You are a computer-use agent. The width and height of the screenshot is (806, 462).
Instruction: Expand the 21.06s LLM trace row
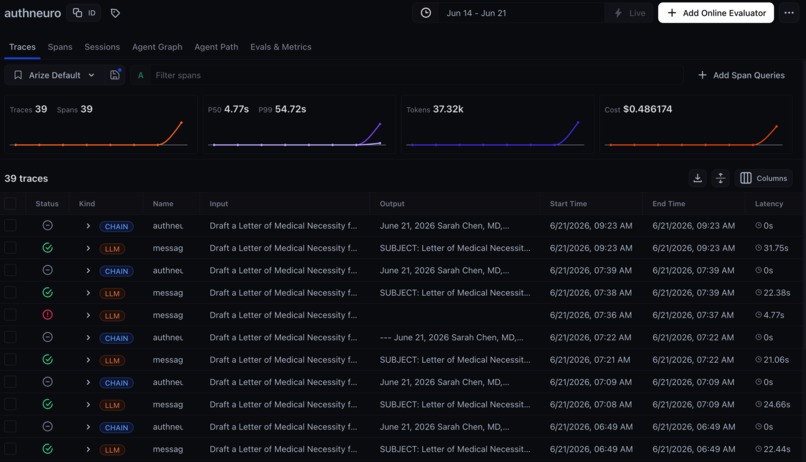tap(88, 360)
